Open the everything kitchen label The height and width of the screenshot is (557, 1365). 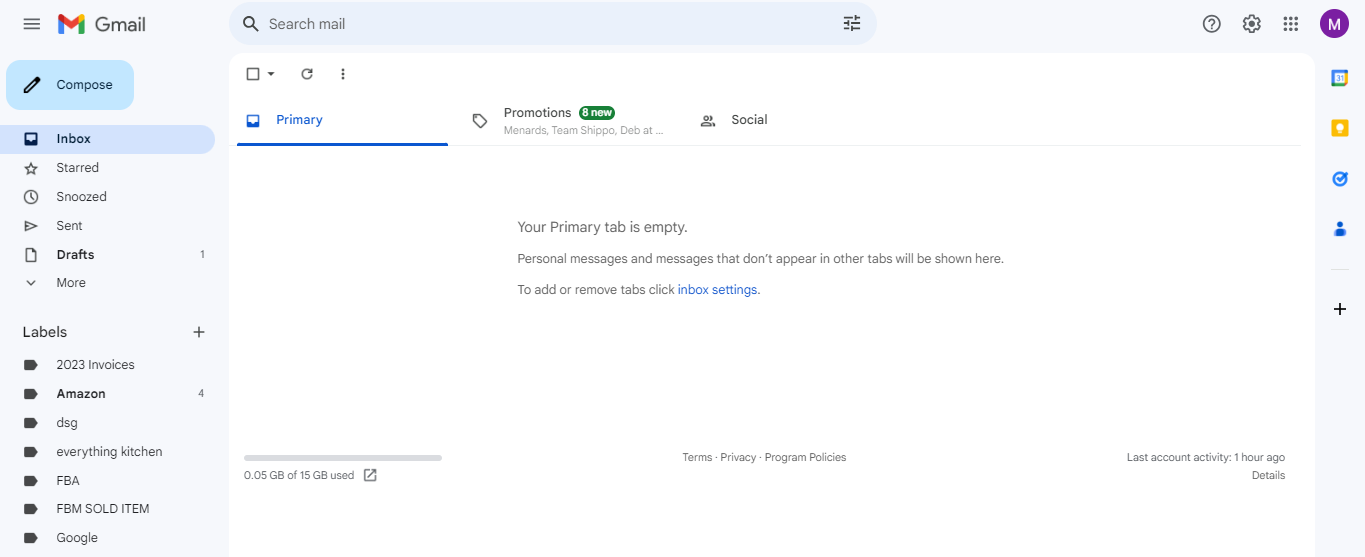pyautogui.click(x=108, y=452)
